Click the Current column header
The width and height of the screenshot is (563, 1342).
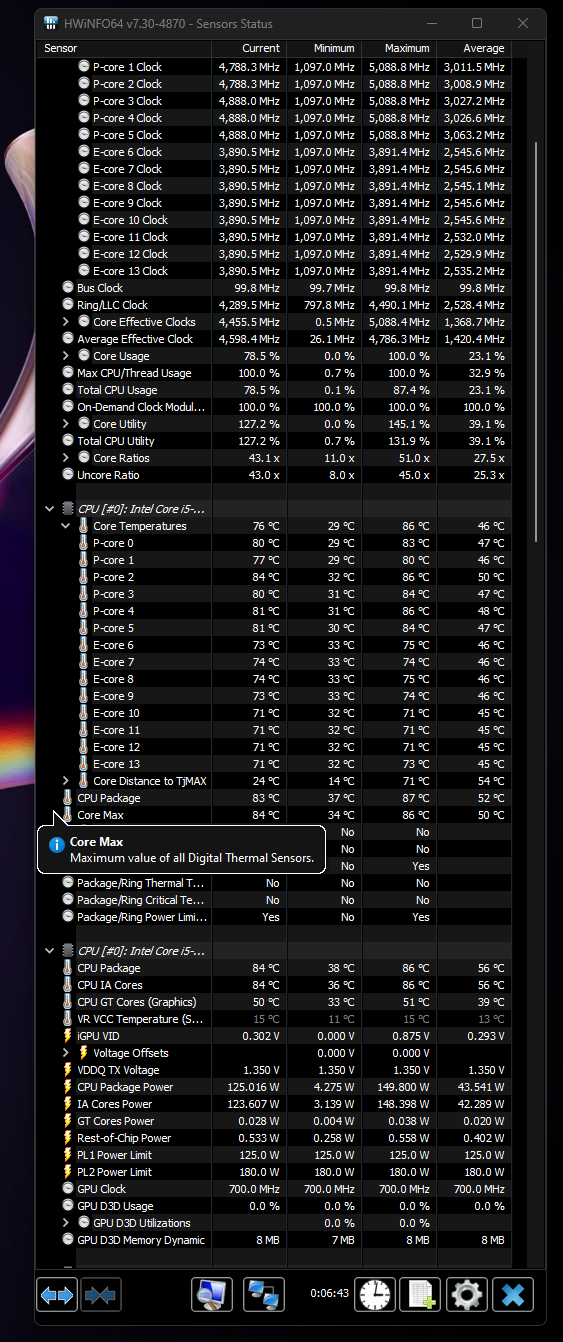click(x=249, y=48)
